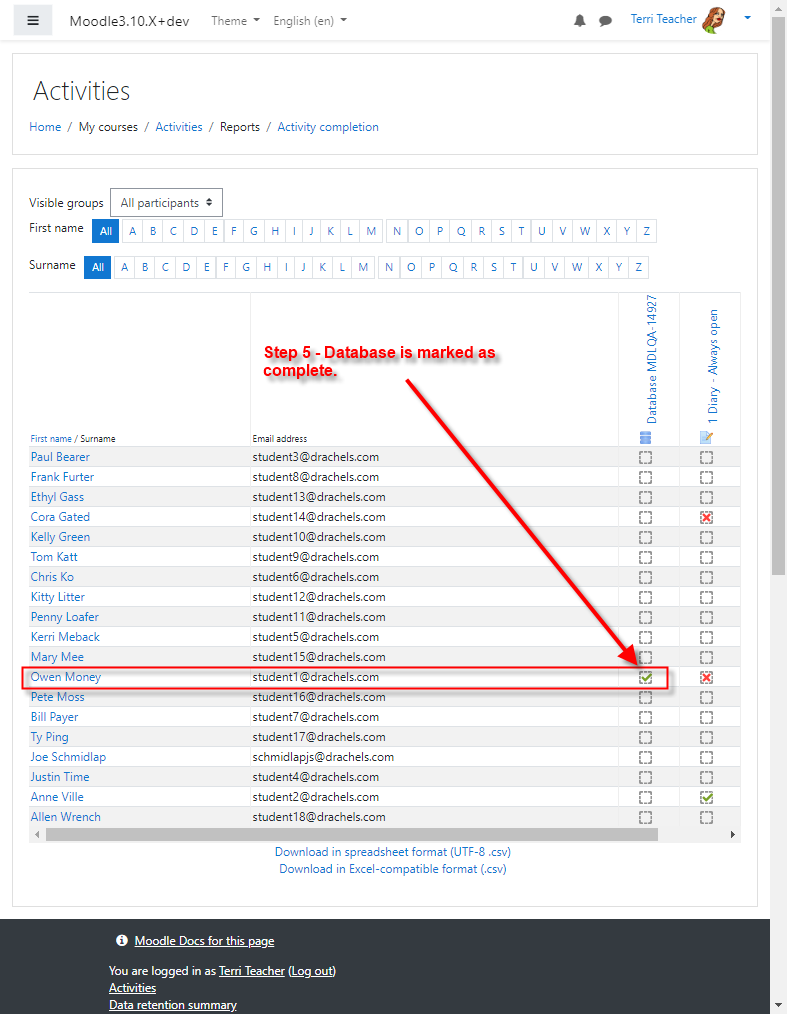
Task: Click the Diary activity icon in header
Action: pyautogui.click(x=706, y=438)
